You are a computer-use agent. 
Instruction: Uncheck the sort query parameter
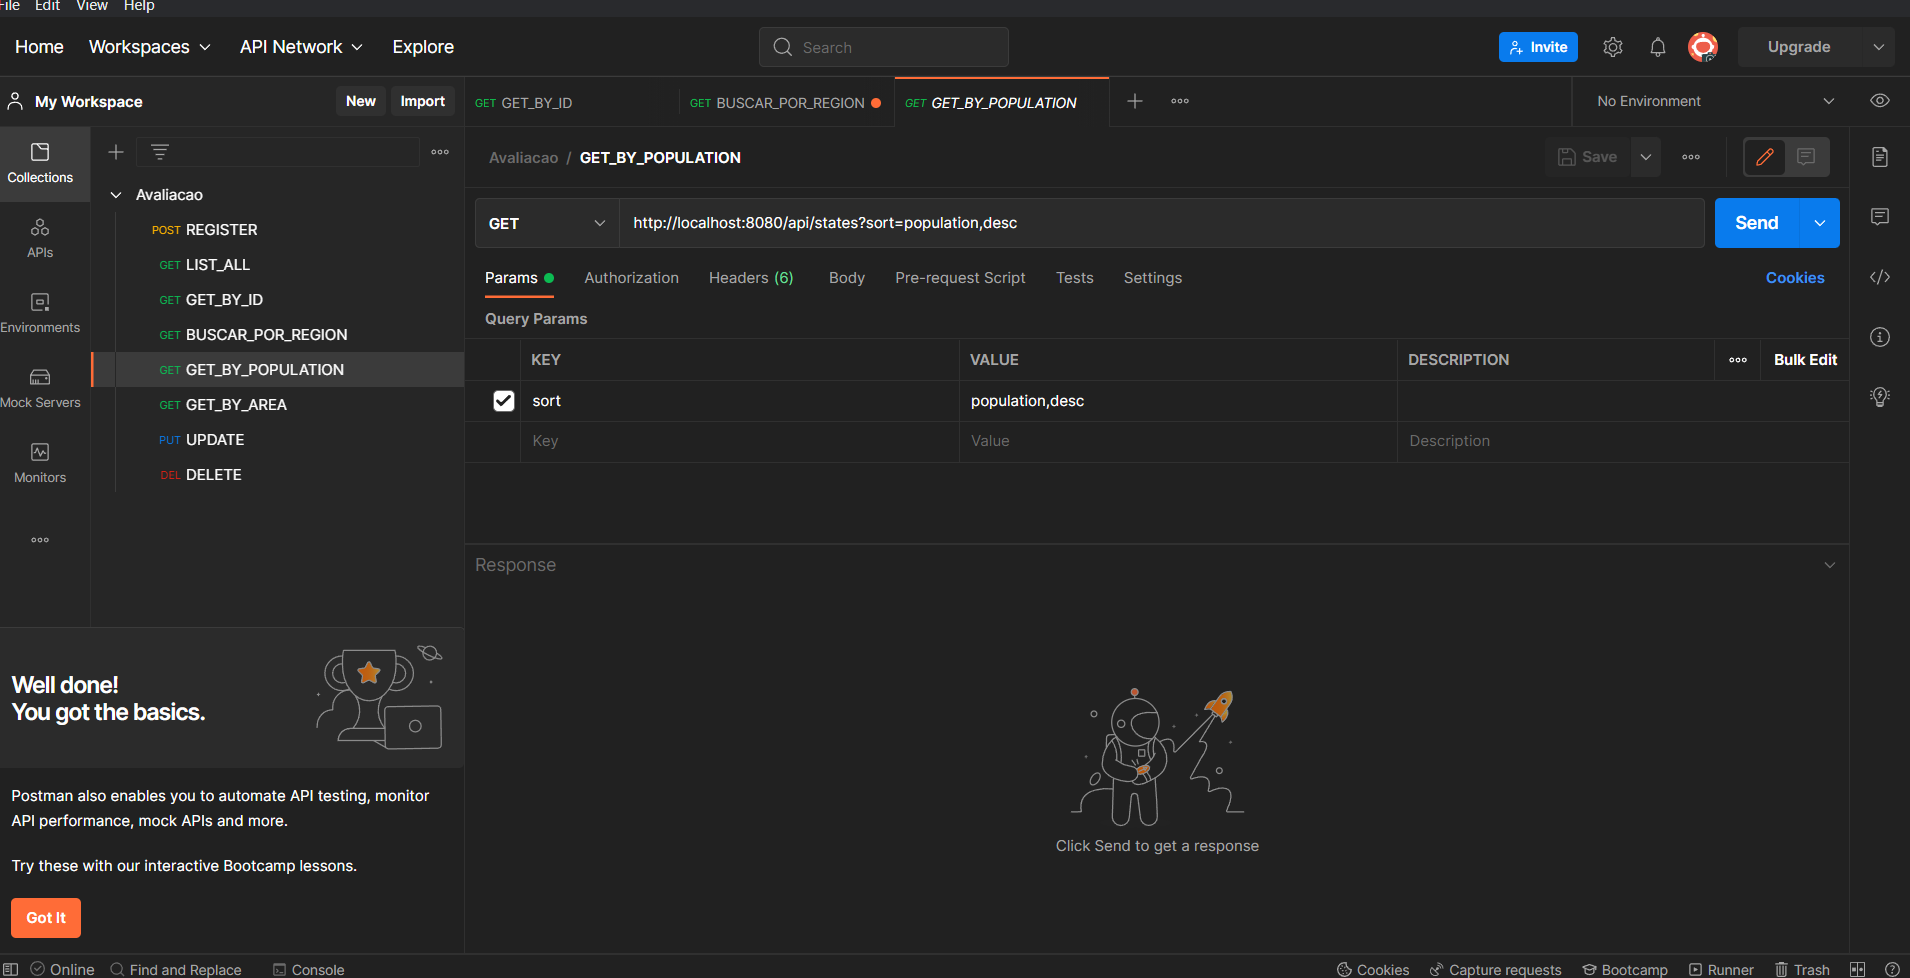click(x=503, y=400)
